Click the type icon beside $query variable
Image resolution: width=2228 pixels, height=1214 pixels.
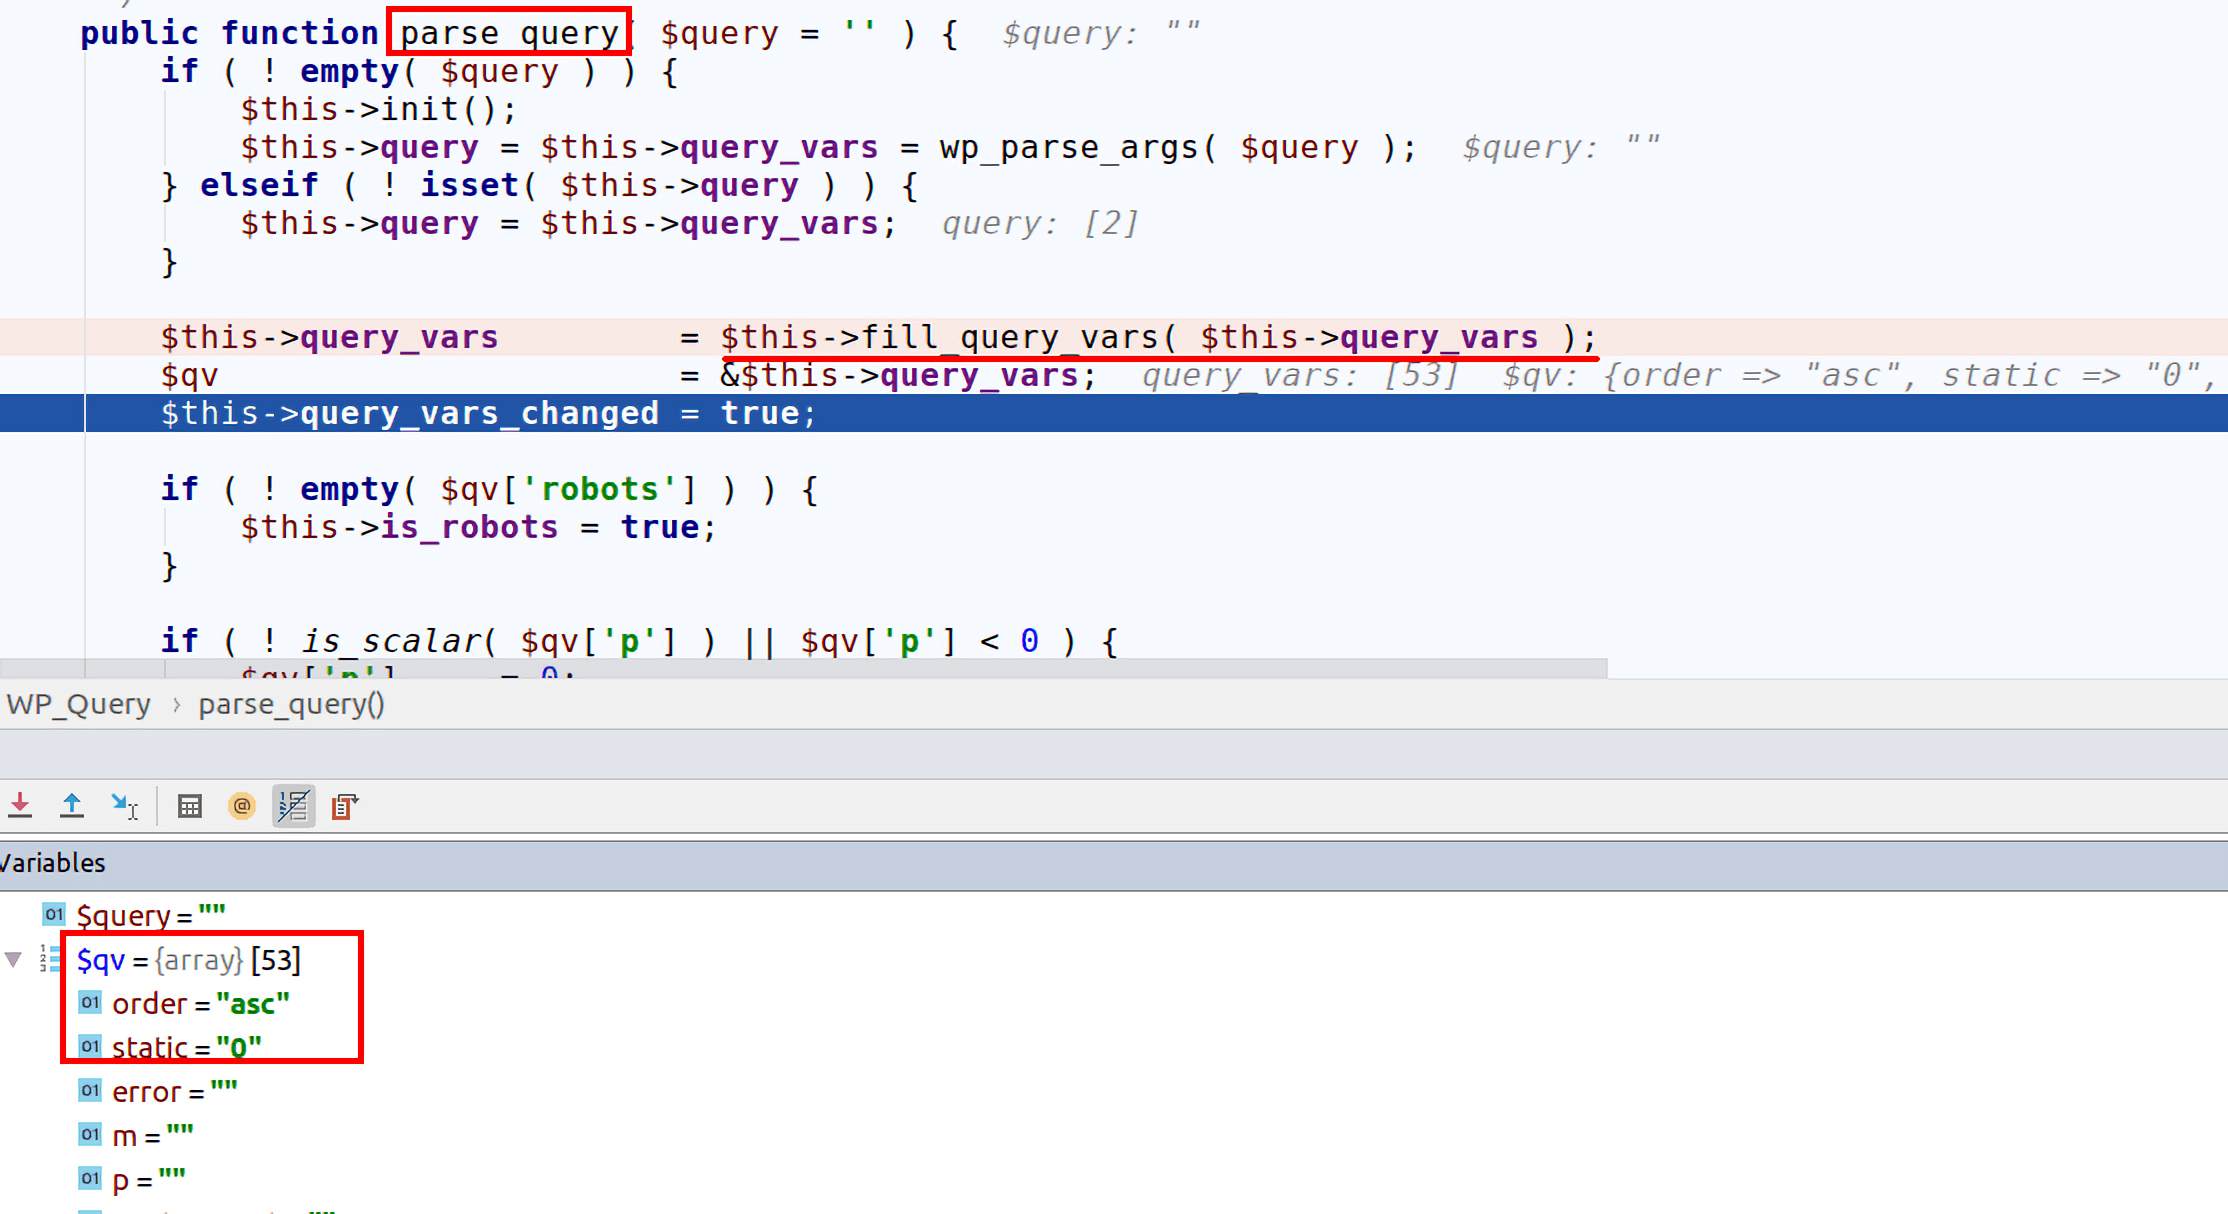pyautogui.click(x=54, y=914)
